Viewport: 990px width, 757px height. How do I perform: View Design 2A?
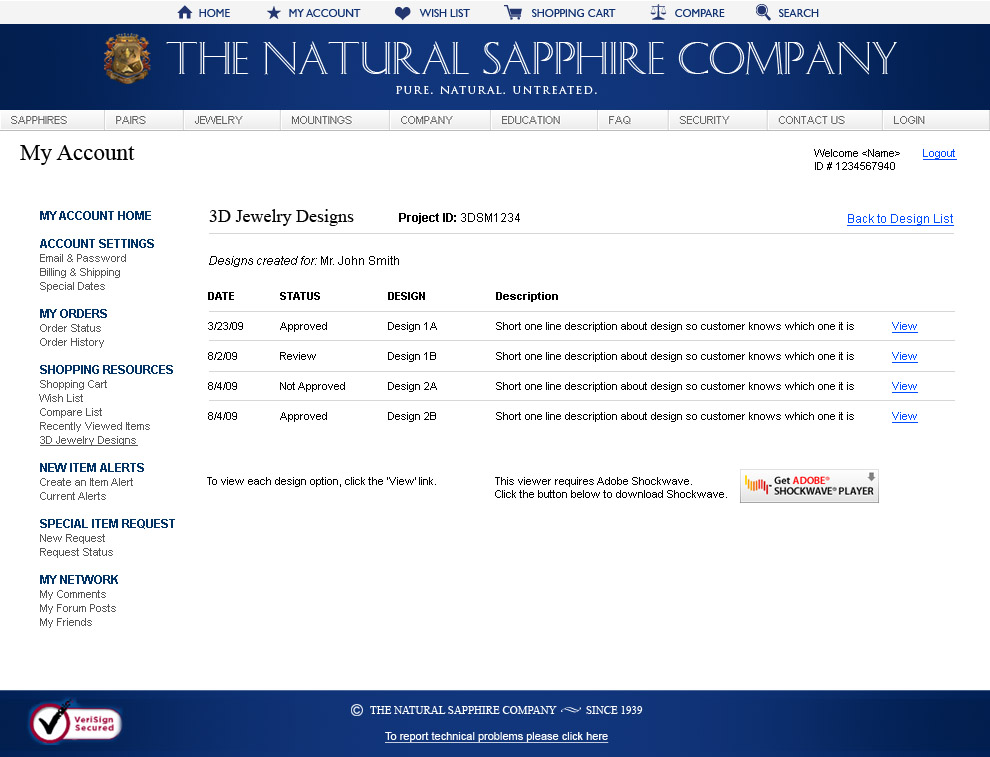point(904,386)
